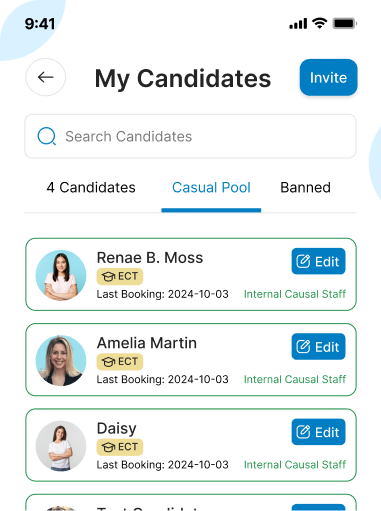
Task: Tap the back arrow button
Action: click(x=46, y=77)
